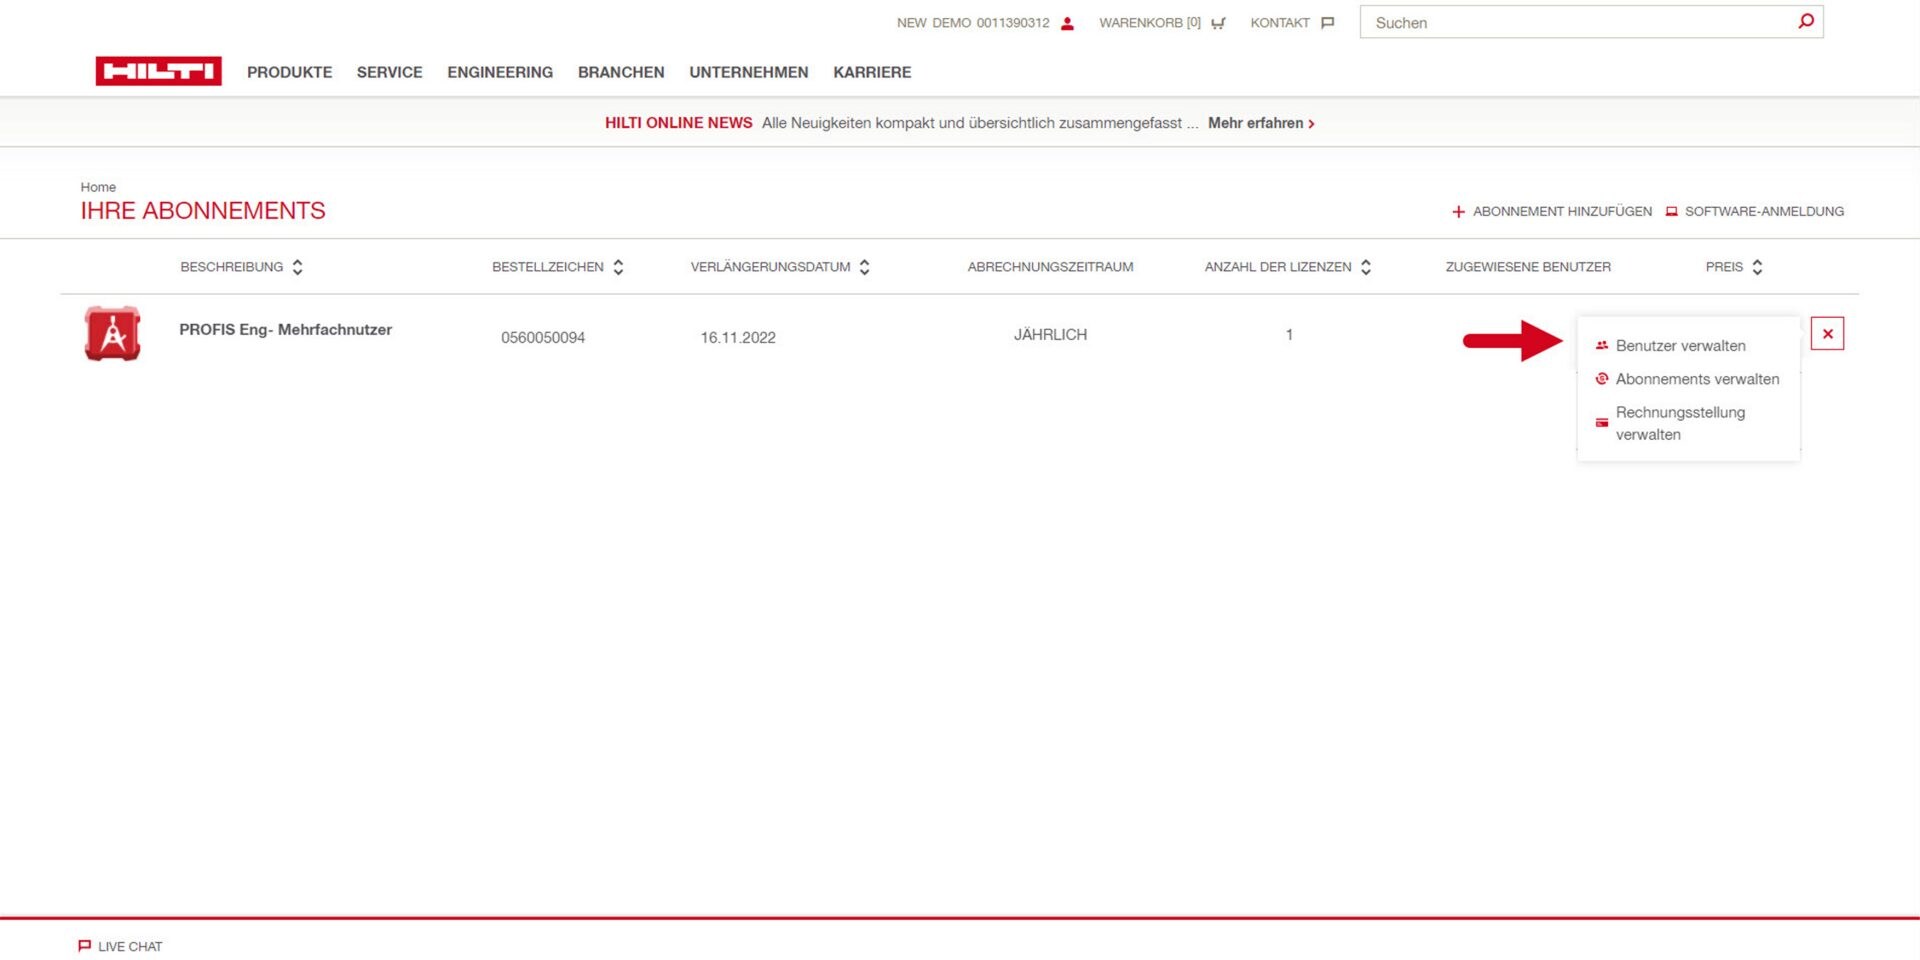1920x960 pixels.
Task: Click the laptop icon for Software-Anmeldung
Action: [x=1671, y=212]
